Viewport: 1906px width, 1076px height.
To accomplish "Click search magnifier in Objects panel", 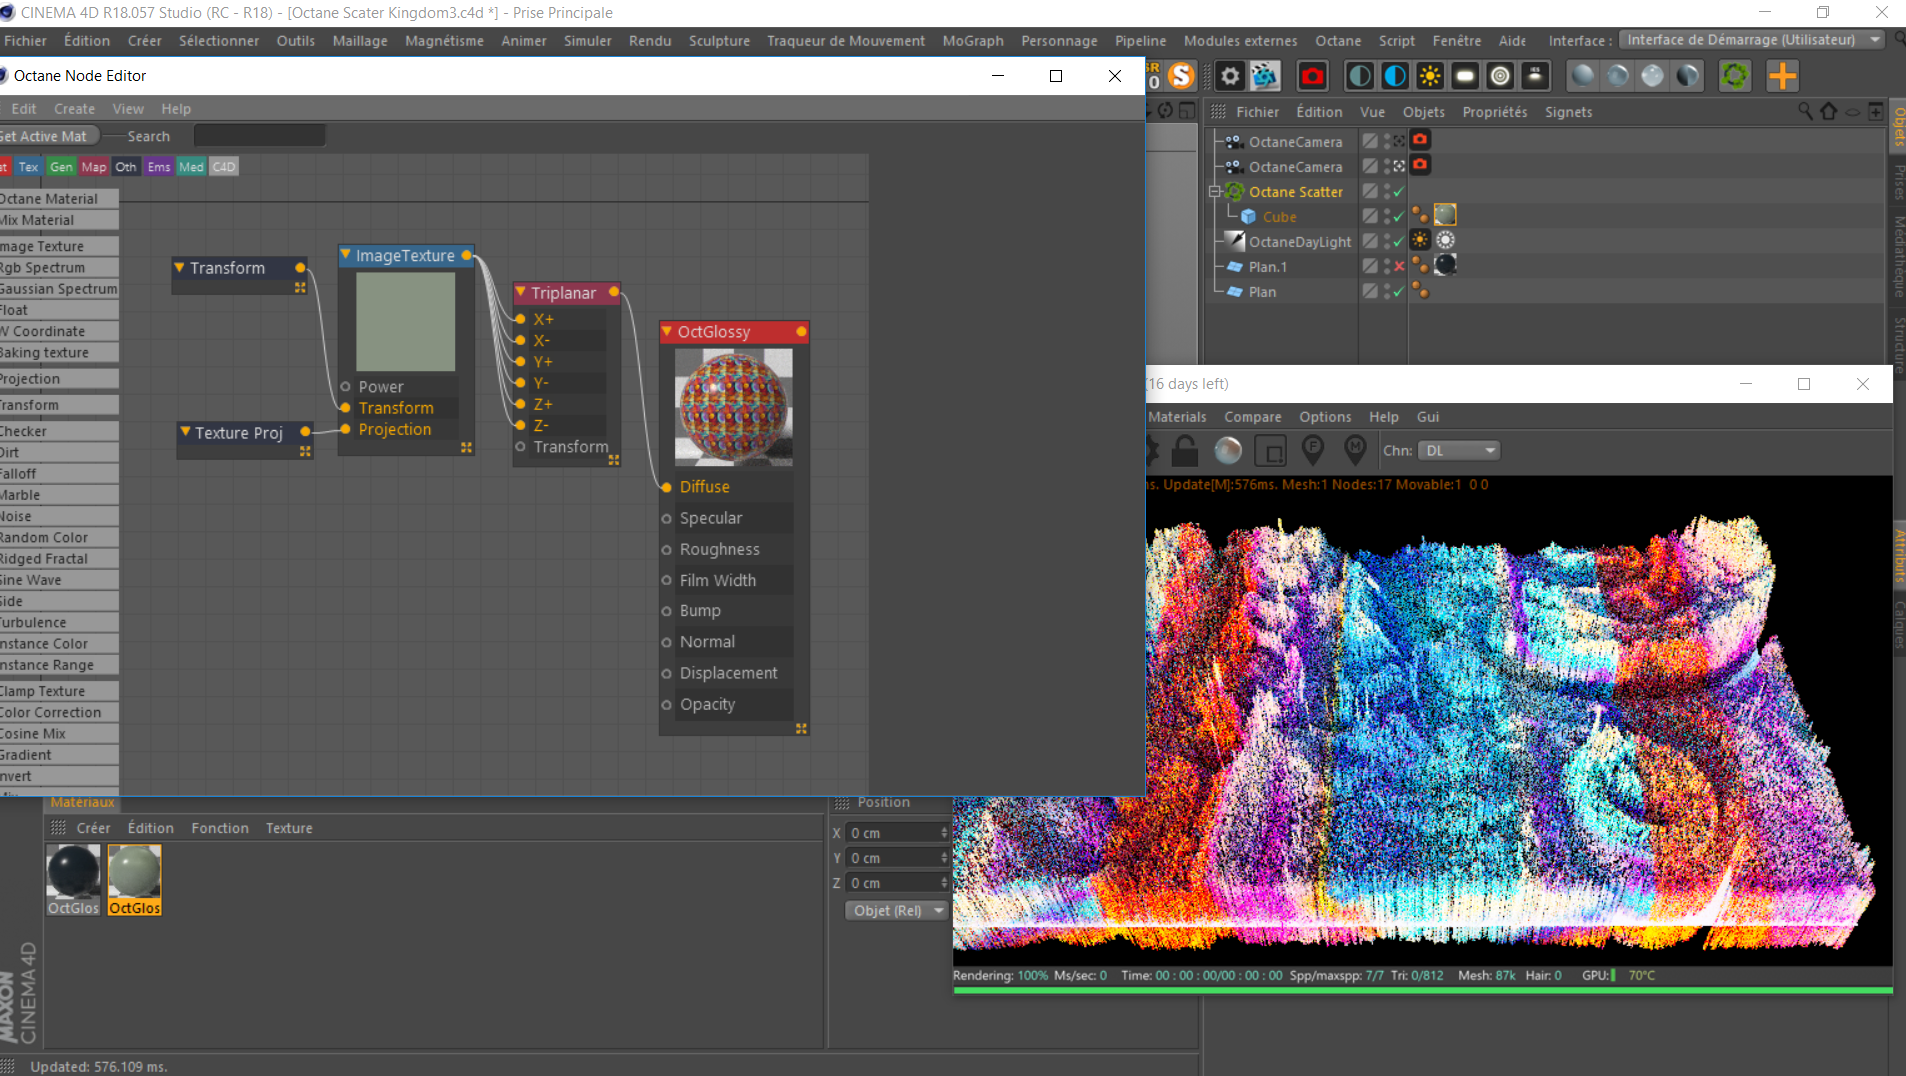I will tap(1805, 111).
